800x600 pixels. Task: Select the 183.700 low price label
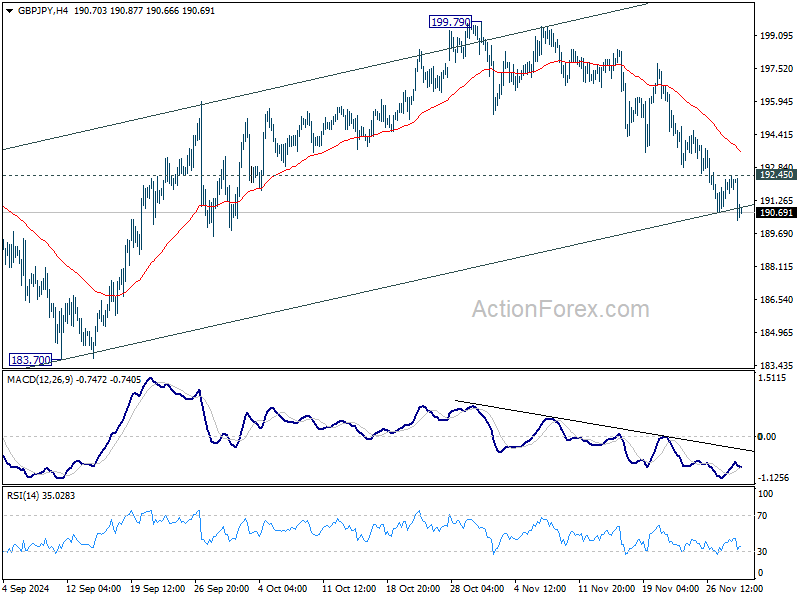[31, 360]
